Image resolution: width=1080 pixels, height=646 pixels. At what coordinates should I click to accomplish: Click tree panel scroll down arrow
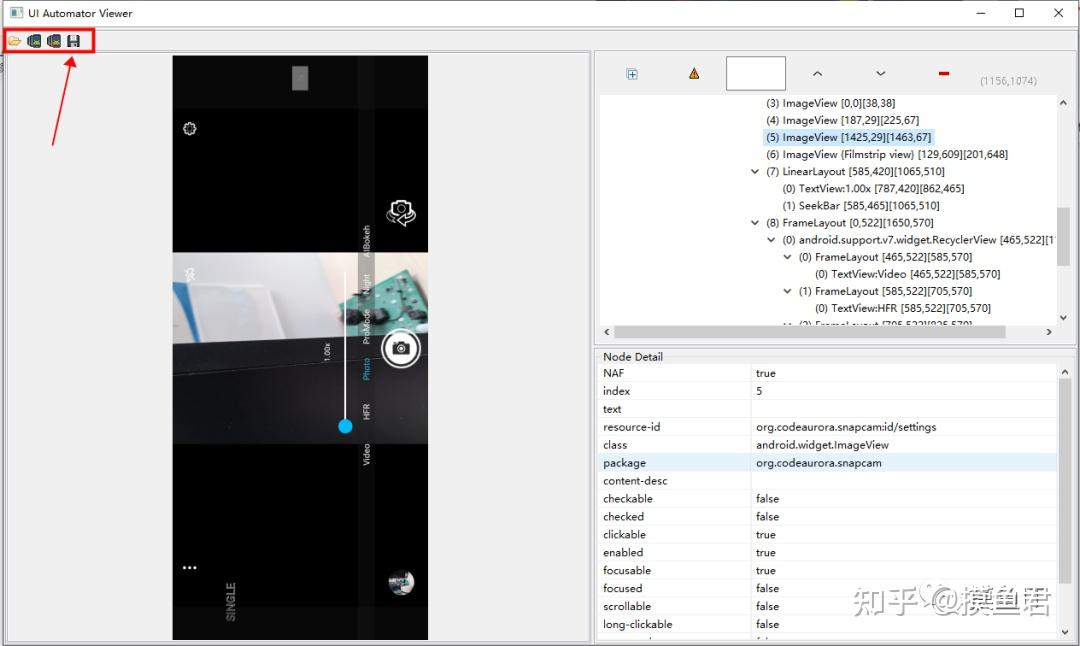[x=1063, y=318]
